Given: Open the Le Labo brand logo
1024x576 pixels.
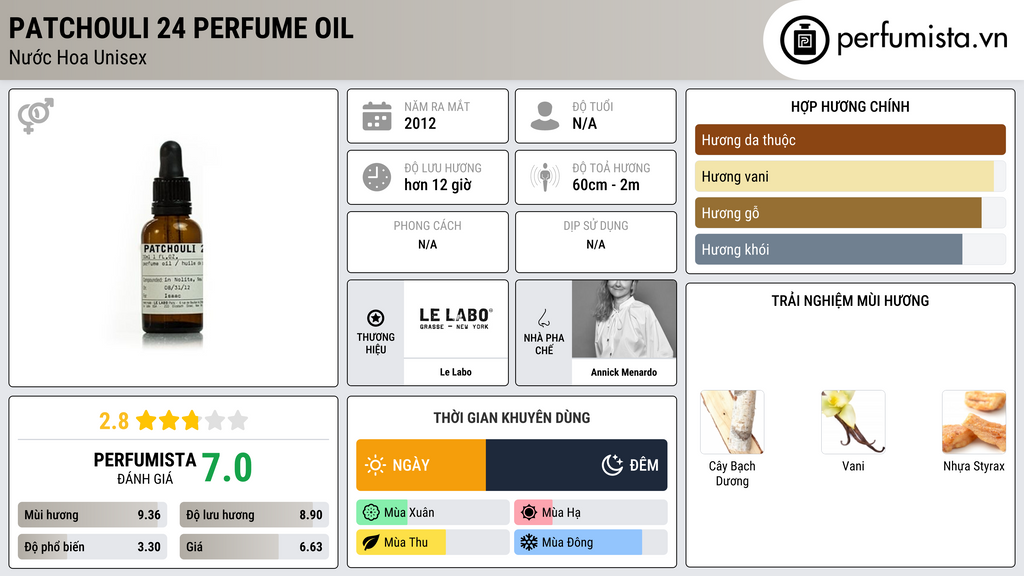Looking at the screenshot, I should [x=455, y=319].
